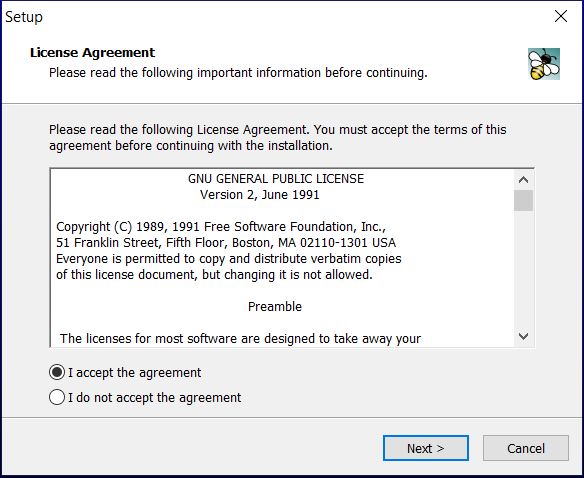The width and height of the screenshot is (584, 478).
Task: Click the 'Setup' window title bar text
Action: [x=24, y=17]
